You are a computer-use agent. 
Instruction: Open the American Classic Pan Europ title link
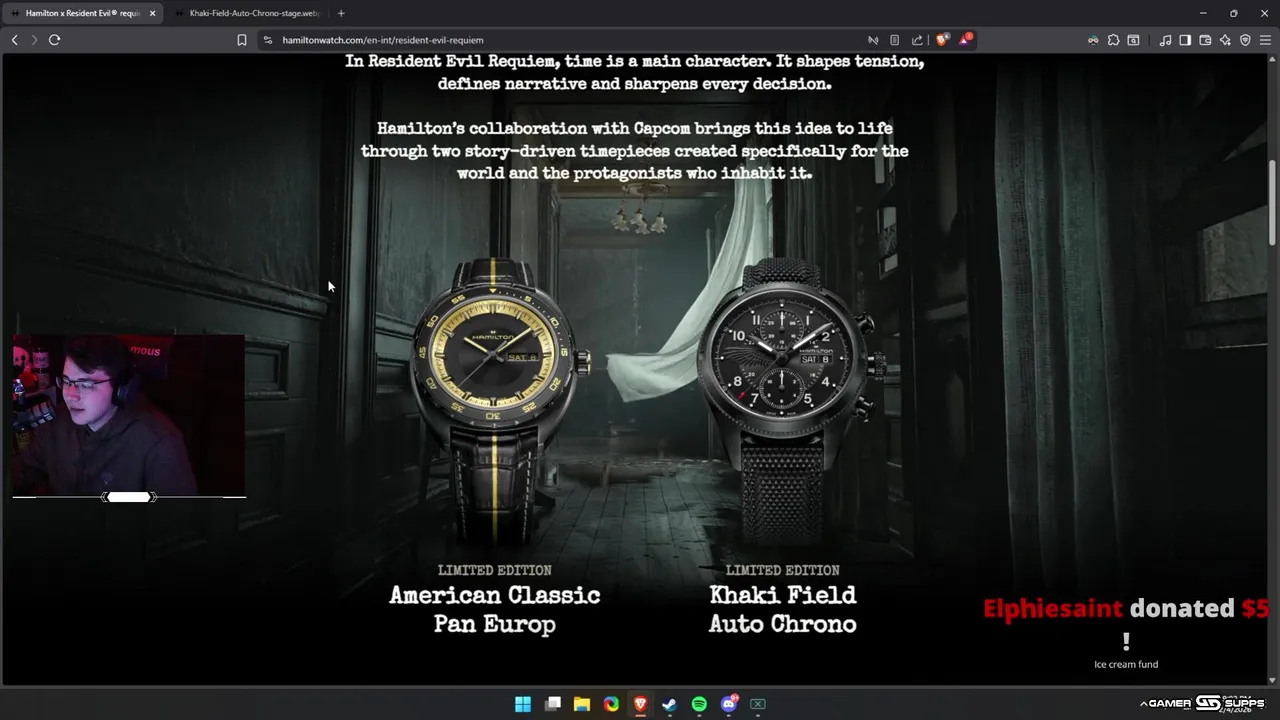coord(495,609)
